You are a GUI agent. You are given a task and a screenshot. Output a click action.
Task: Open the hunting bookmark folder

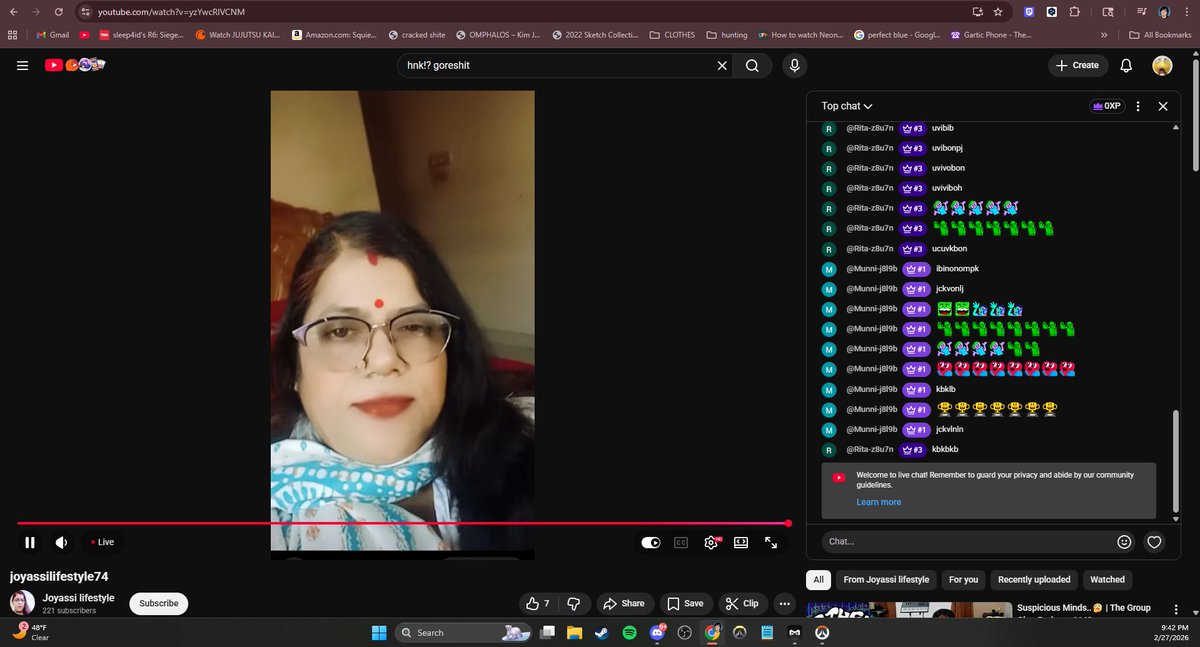(x=727, y=34)
